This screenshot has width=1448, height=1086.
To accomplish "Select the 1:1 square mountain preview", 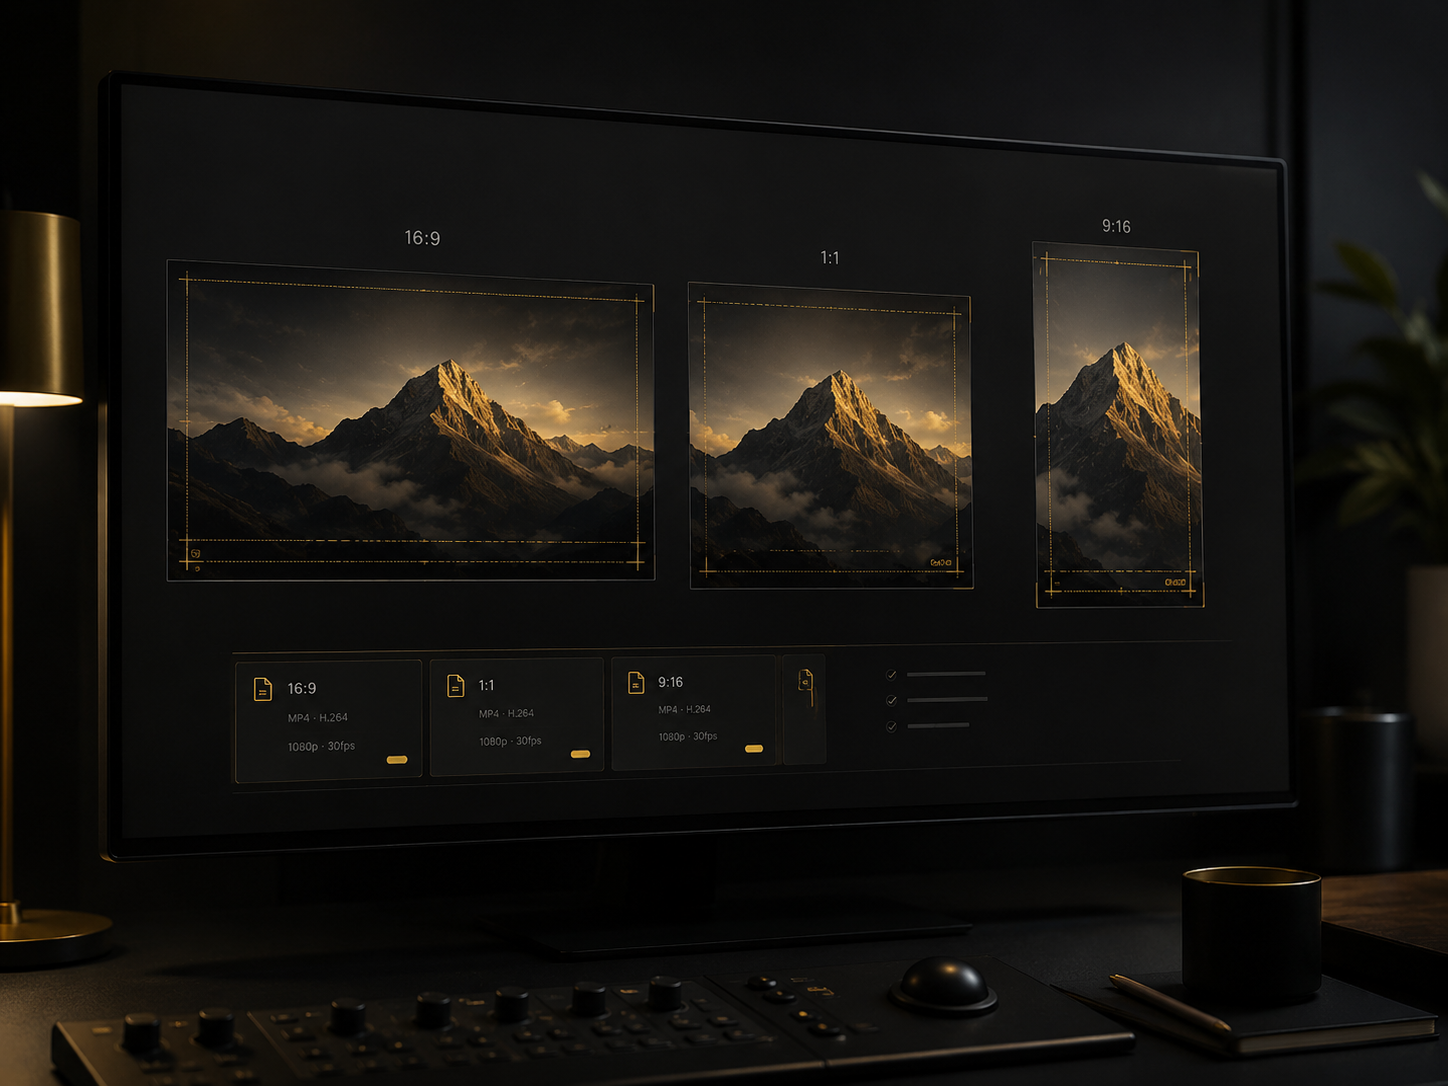I will click(x=830, y=436).
